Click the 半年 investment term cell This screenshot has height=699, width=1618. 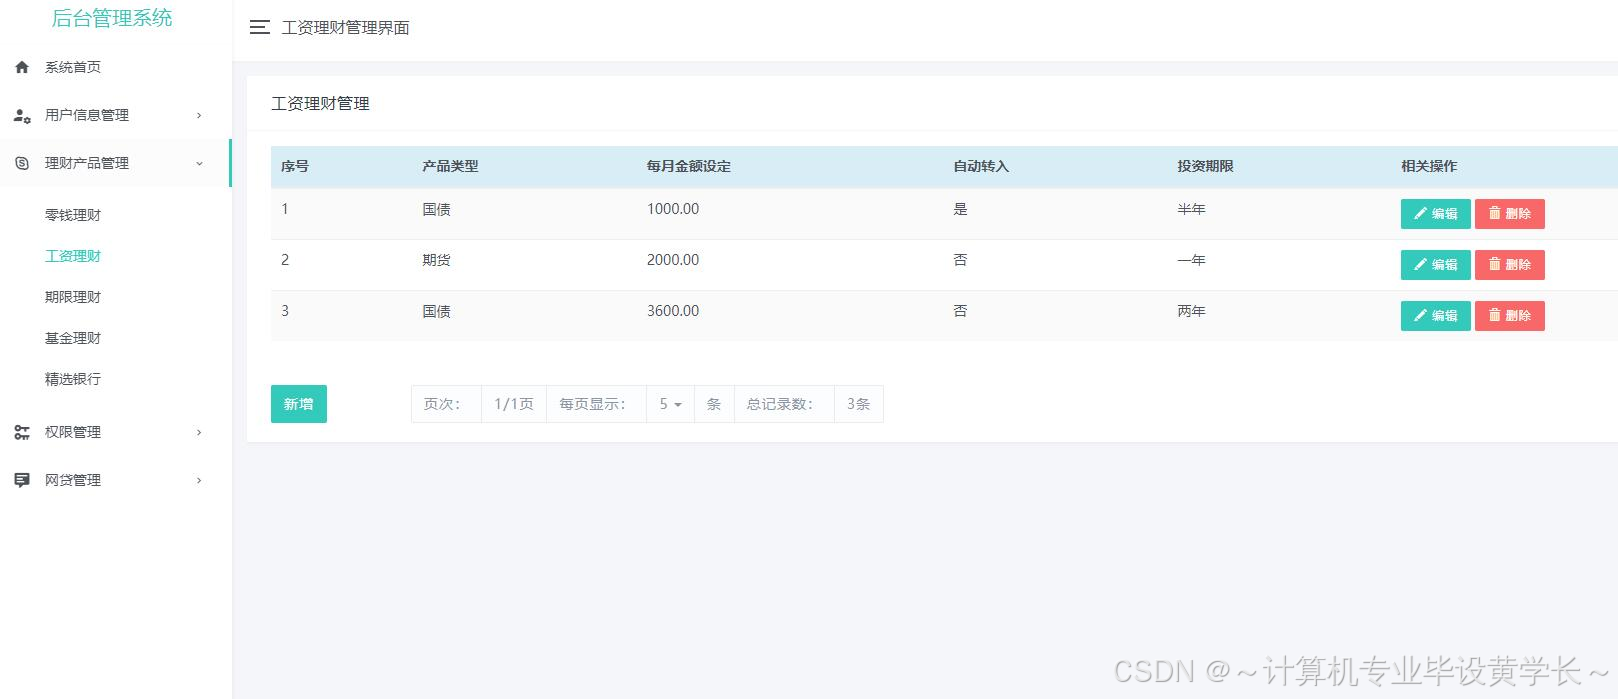pos(1191,209)
